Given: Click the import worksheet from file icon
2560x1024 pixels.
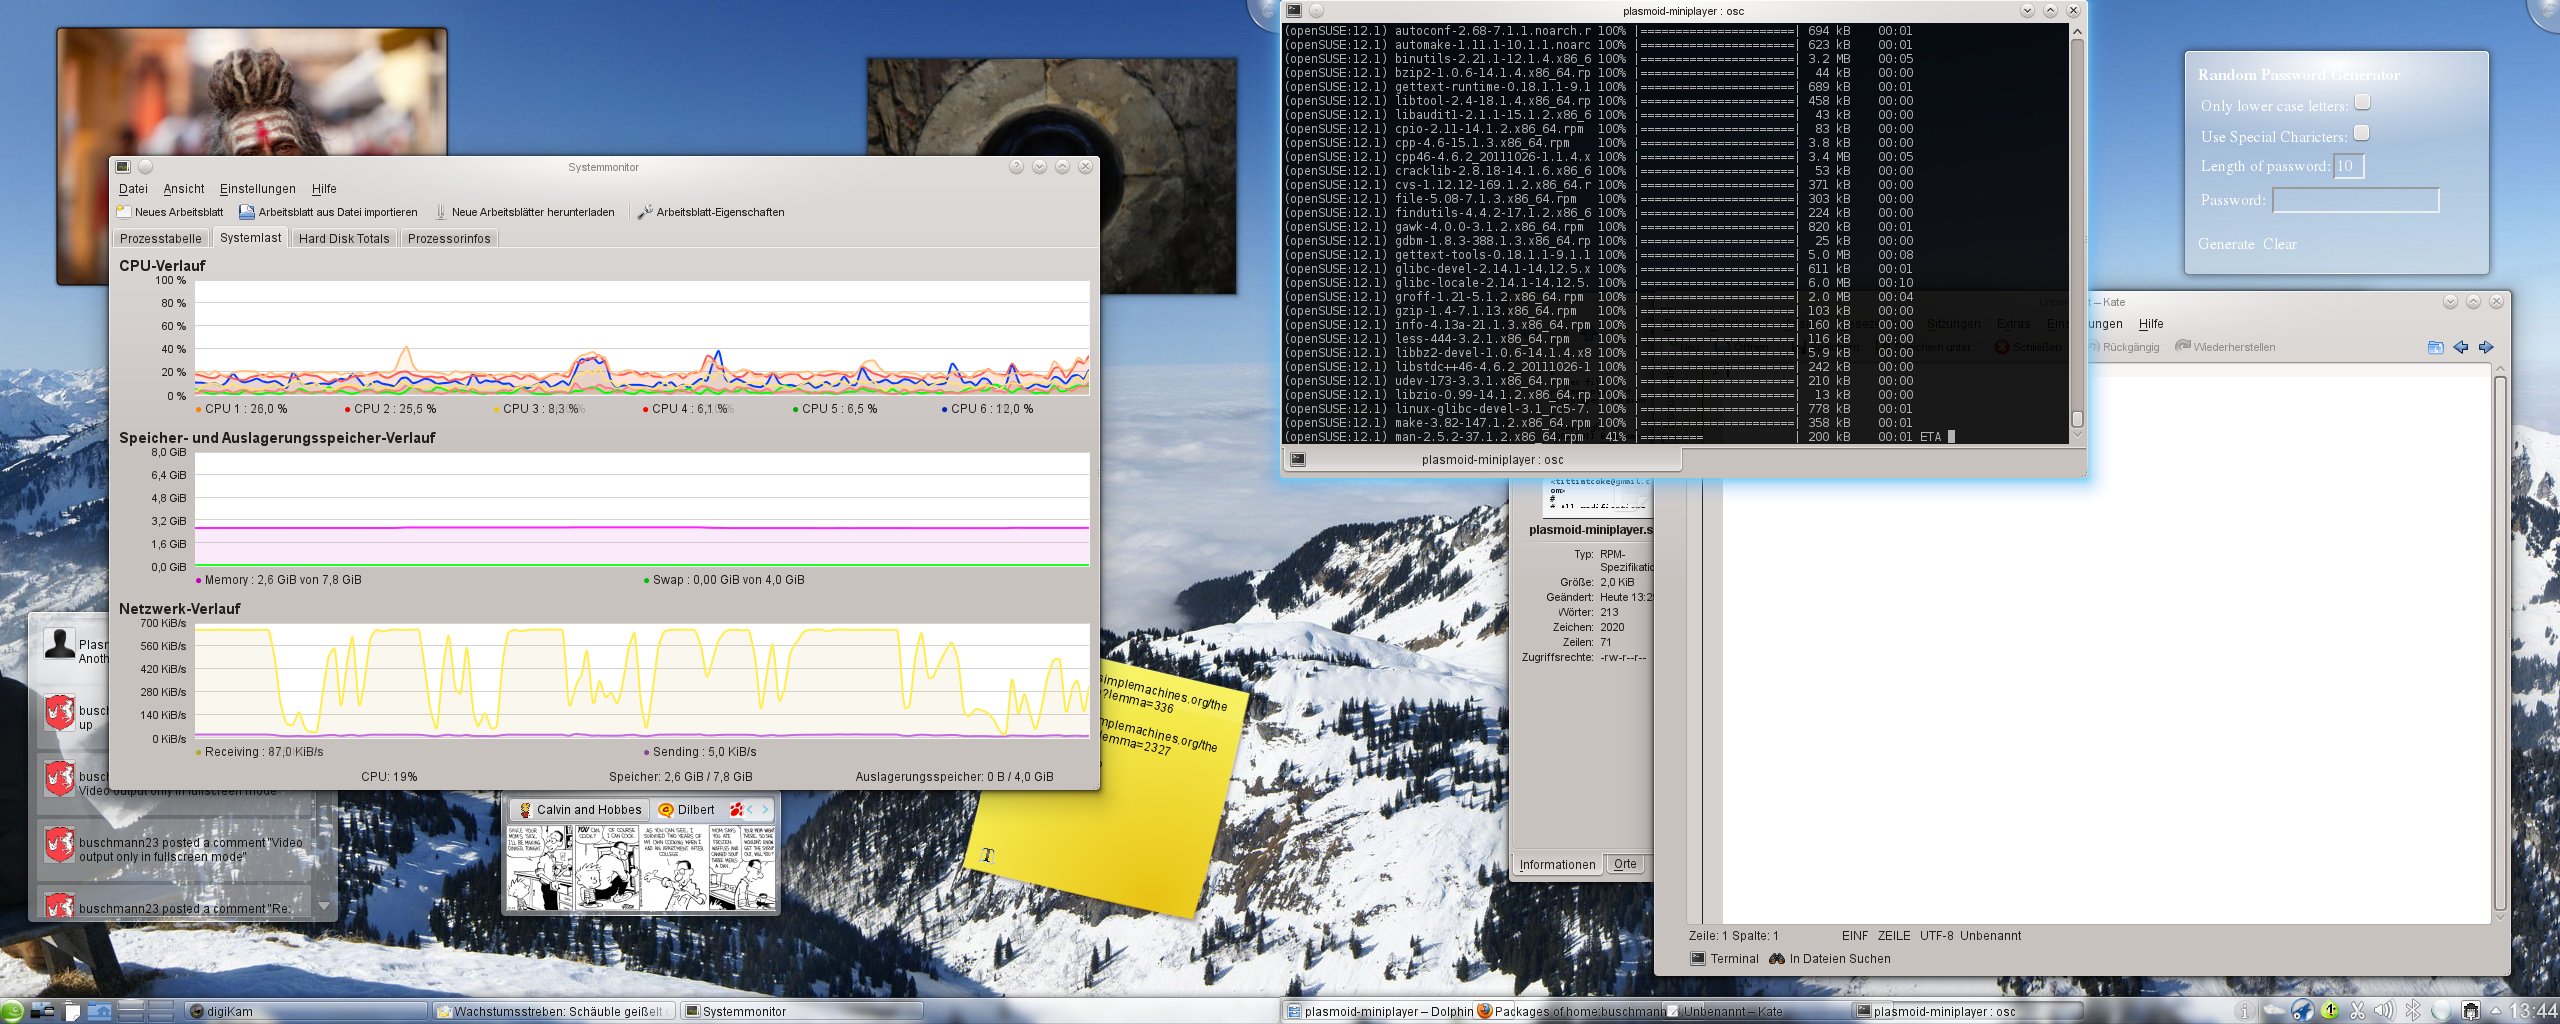Looking at the screenshot, I should point(246,212).
